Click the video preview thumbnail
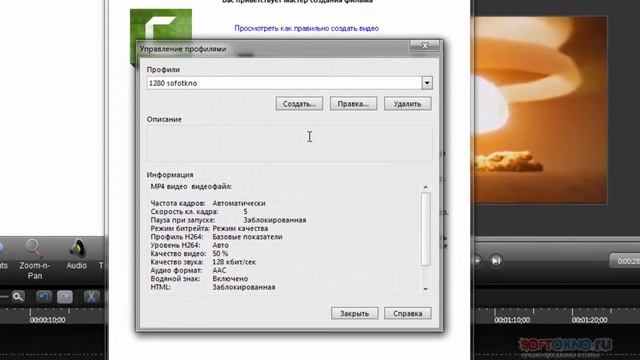 540,110
